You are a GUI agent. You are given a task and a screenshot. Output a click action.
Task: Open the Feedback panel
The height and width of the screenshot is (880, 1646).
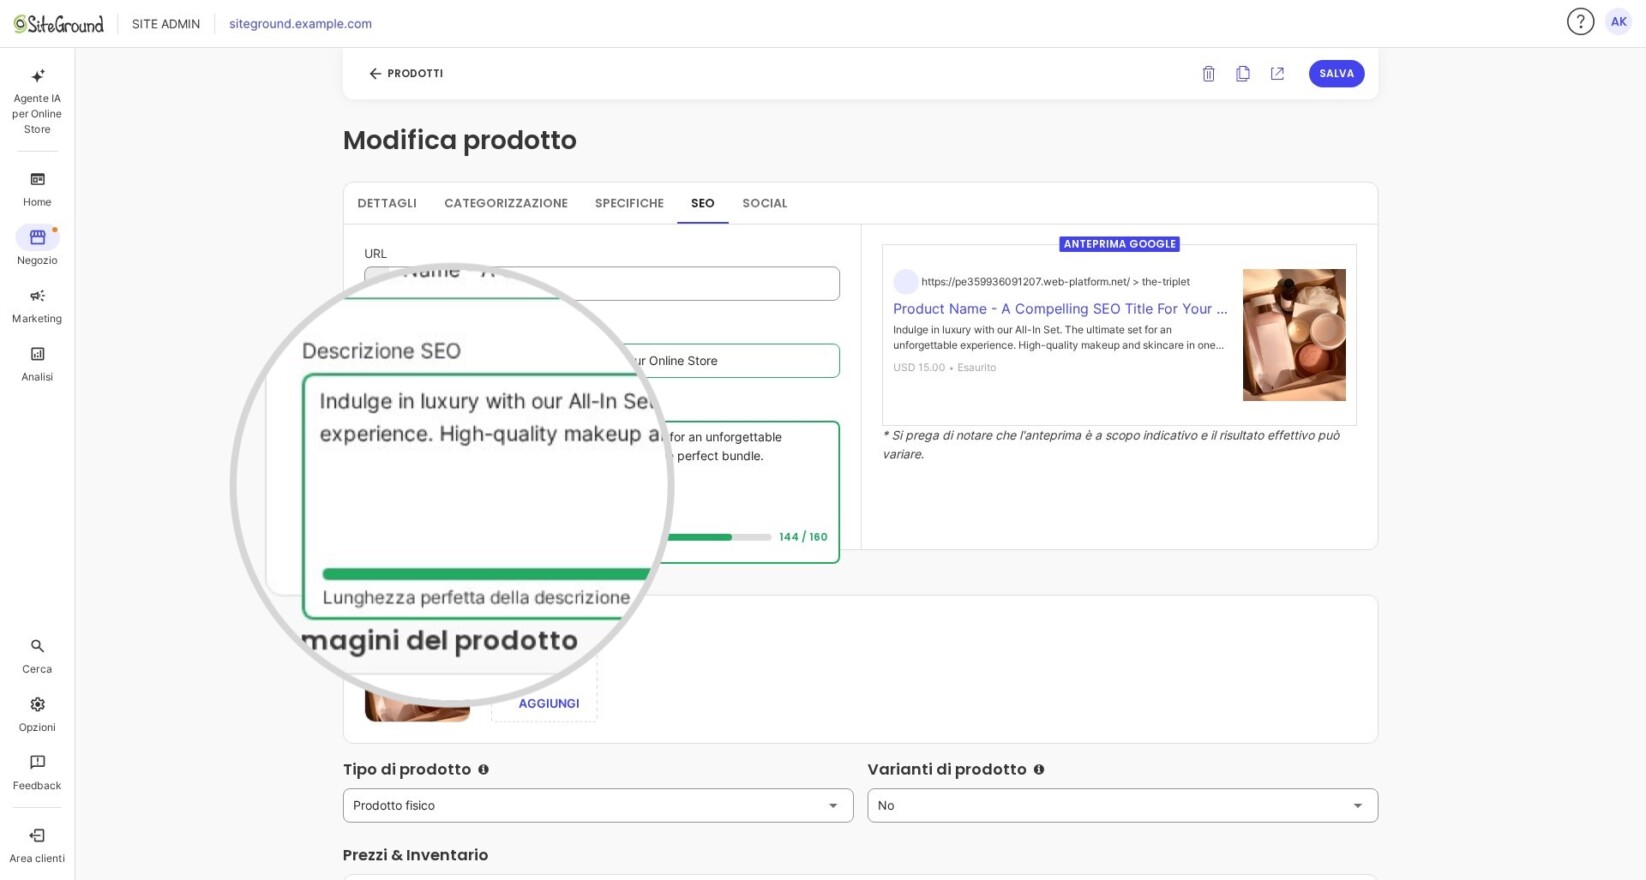point(37,772)
